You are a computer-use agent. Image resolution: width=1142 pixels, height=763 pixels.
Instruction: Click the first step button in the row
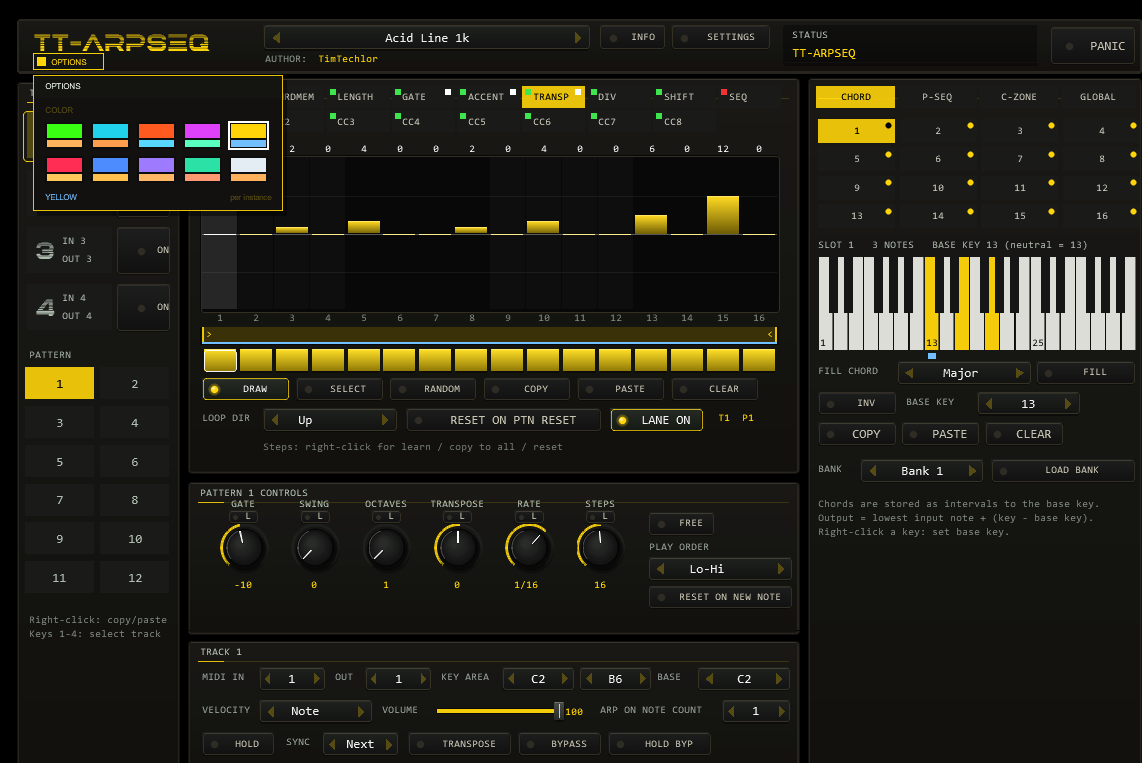click(220, 360)
